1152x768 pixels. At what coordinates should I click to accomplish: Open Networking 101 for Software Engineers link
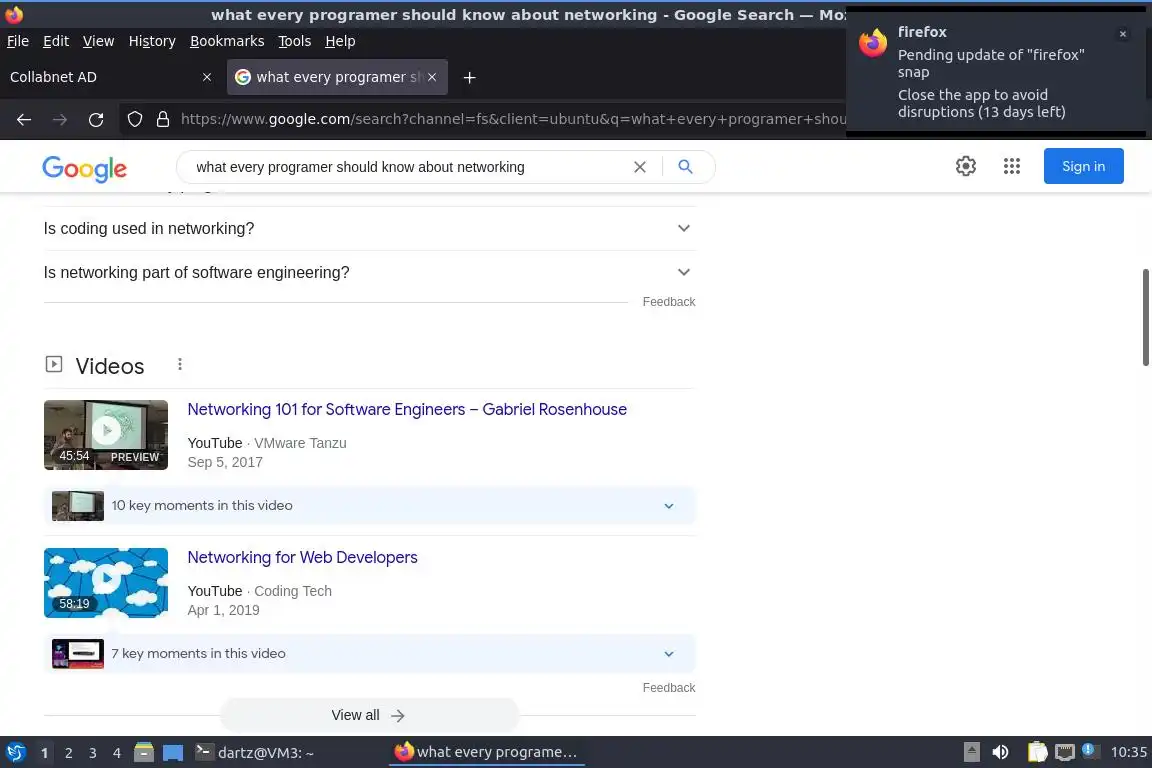pos(407,409)
